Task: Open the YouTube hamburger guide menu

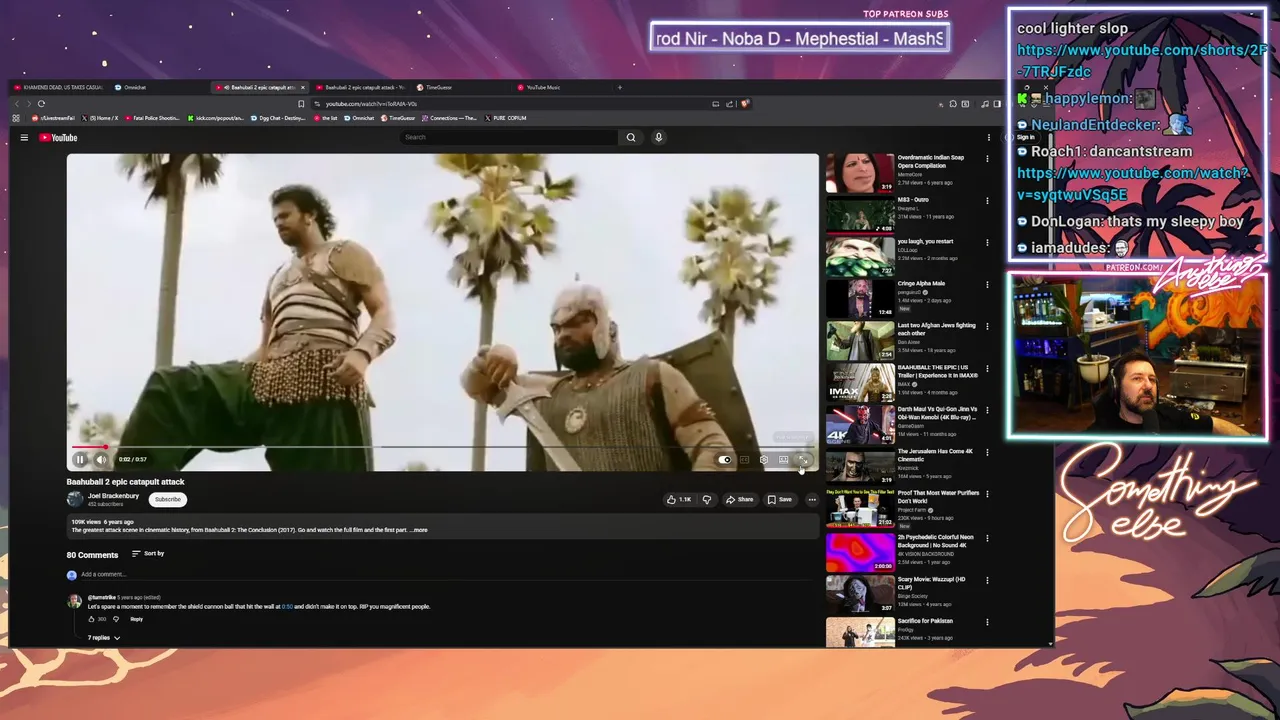Action: tap(24, 137)
